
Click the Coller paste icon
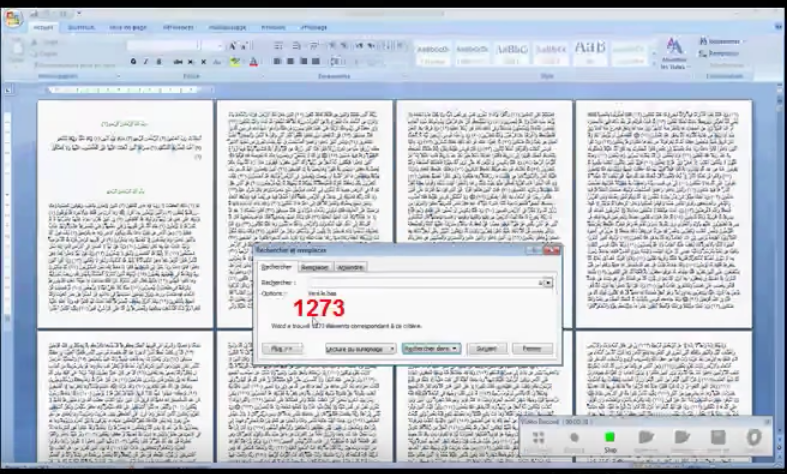(17, 51)
